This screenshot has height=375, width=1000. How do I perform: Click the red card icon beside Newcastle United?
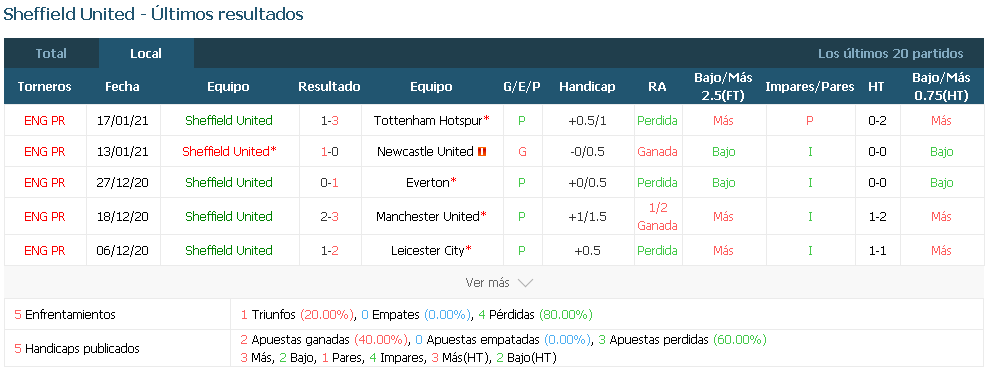coord(482,152)
